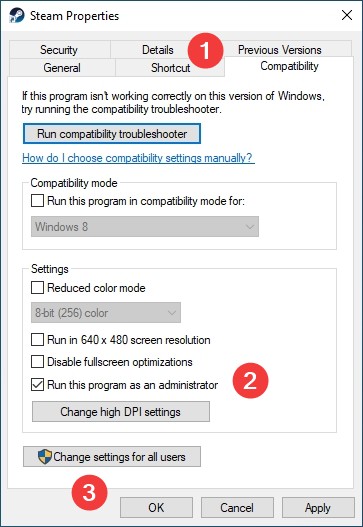Confirm with the OK button
The height and width of the screenshot is (527, 363).
coord(156,508)
